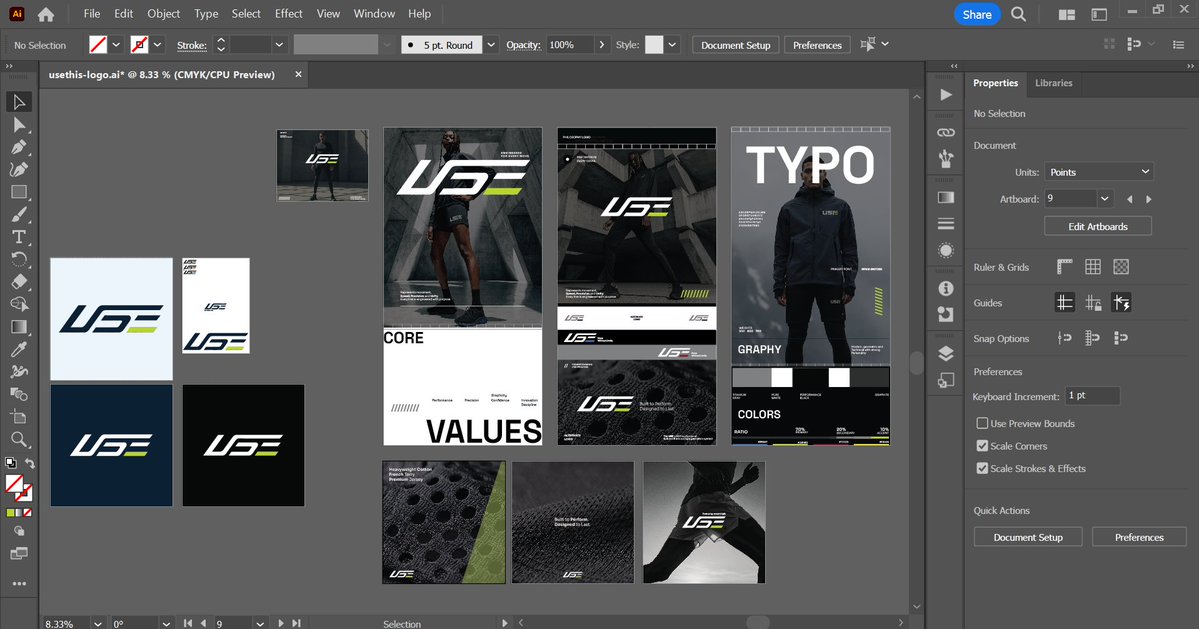Toggle lock guides icon
The width and height of the screenshot is (1199, 629).
[x=1093, y=303]
